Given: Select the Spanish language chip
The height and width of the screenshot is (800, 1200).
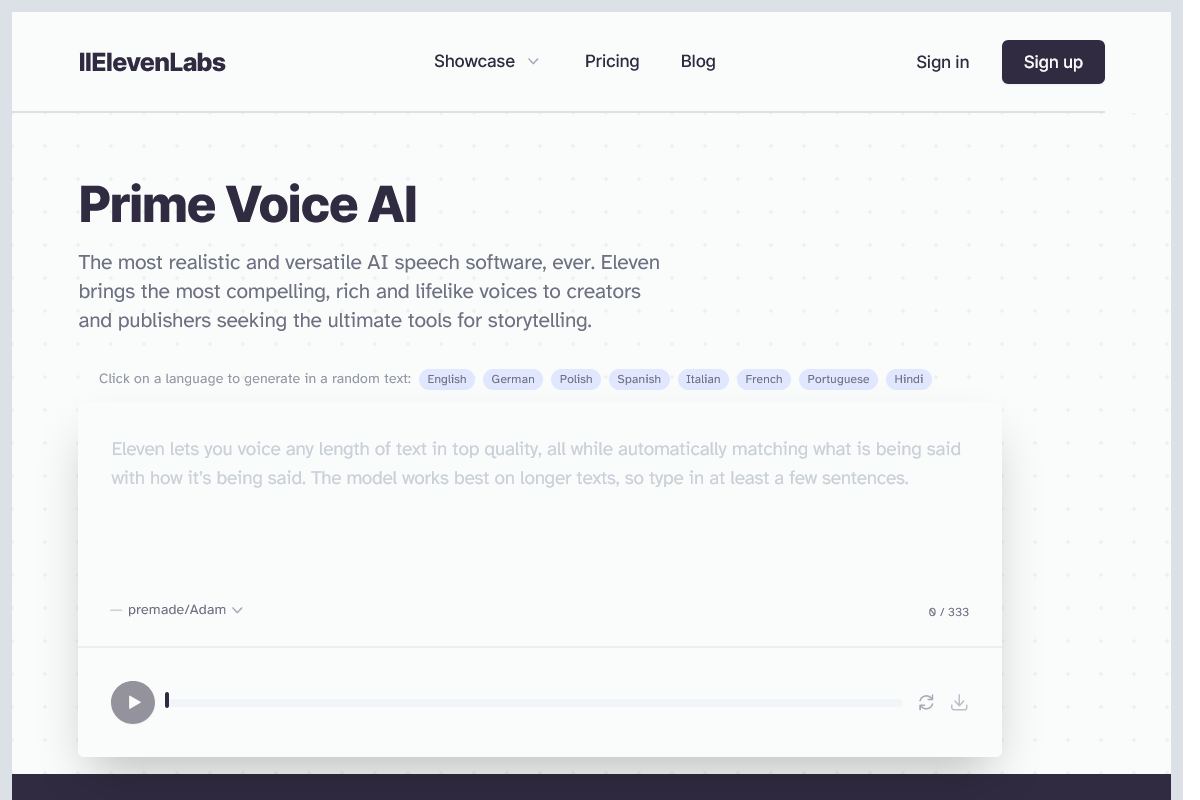Looking at the screenshot, I should pyautogui.click(x=639, y=379).
